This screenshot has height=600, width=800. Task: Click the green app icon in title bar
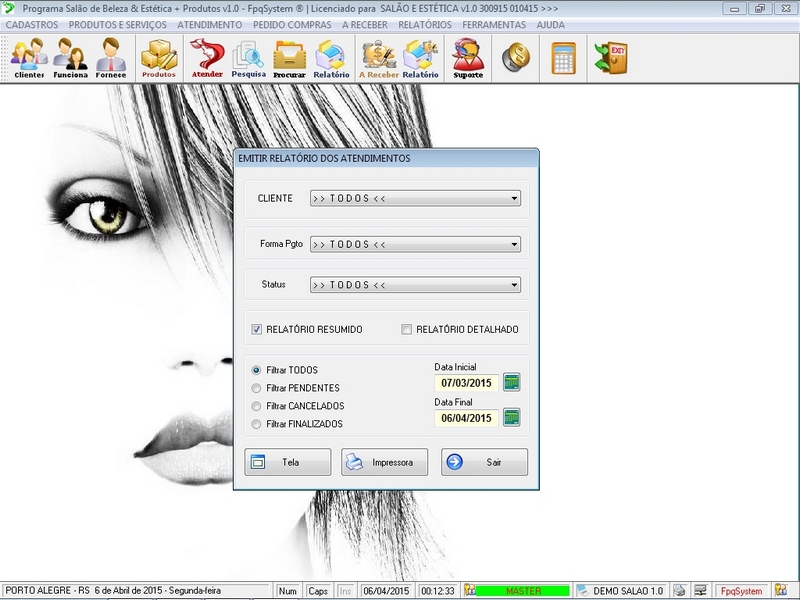pyautogui.click(x=8, y=8)
